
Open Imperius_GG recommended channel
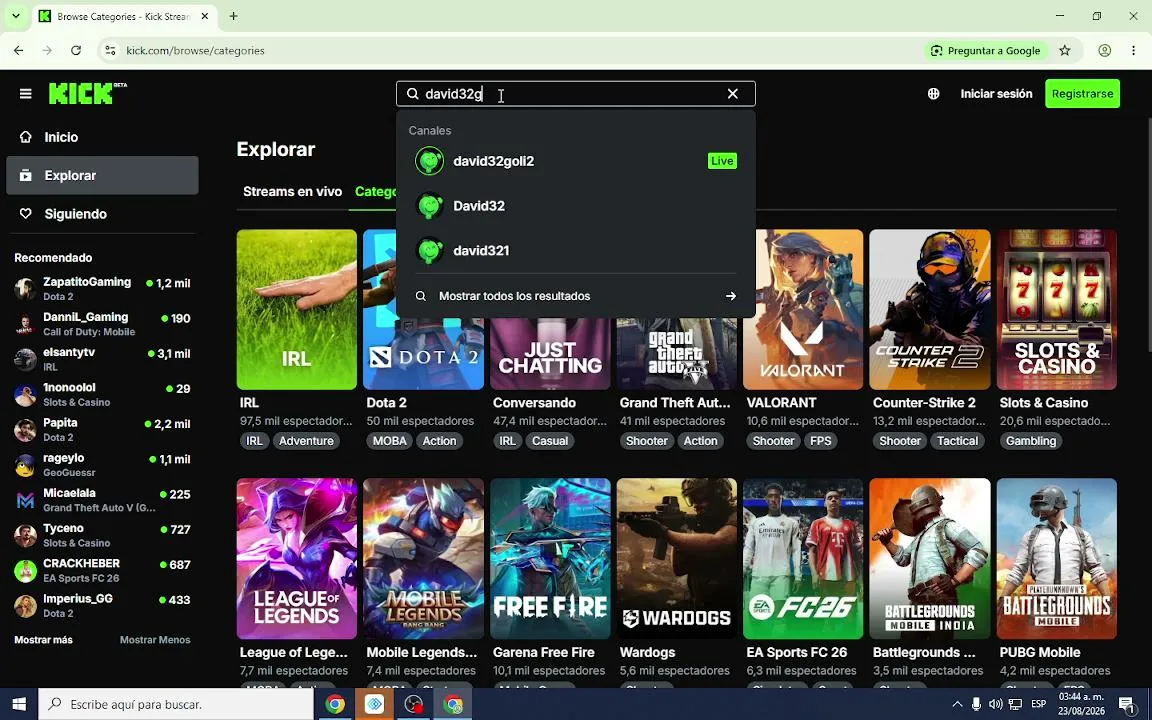[x=102, y=606]
